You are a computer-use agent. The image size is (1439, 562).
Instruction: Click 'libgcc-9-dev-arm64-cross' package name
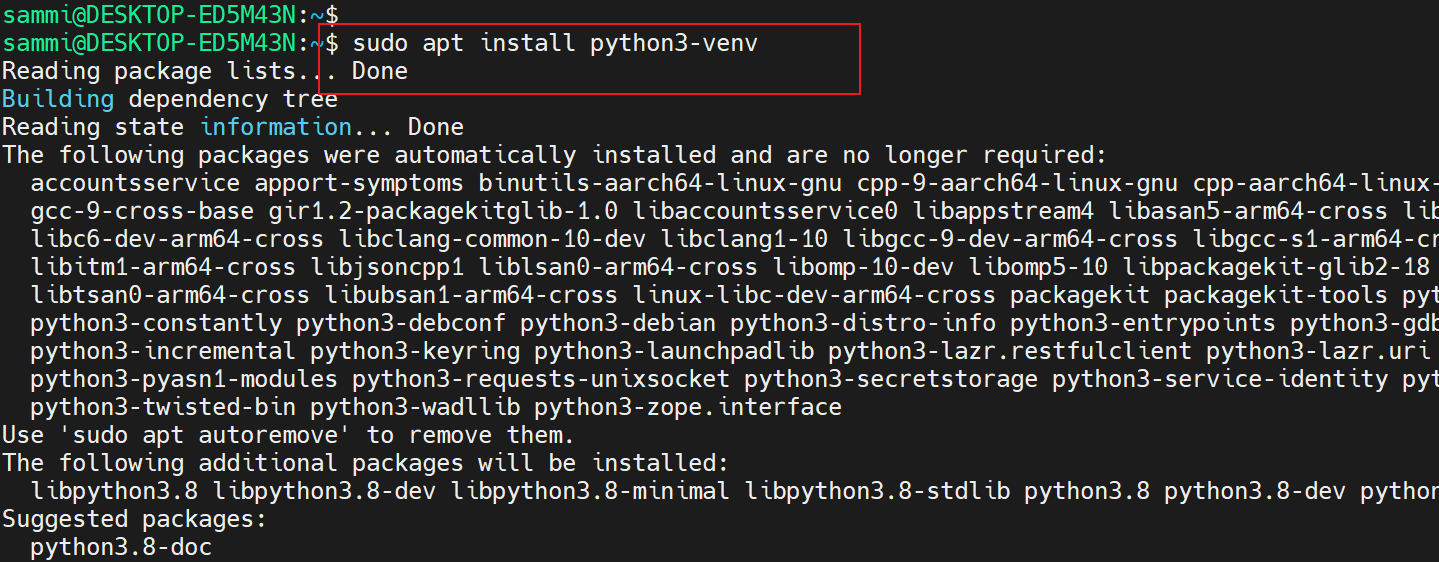coord(1010,239)
